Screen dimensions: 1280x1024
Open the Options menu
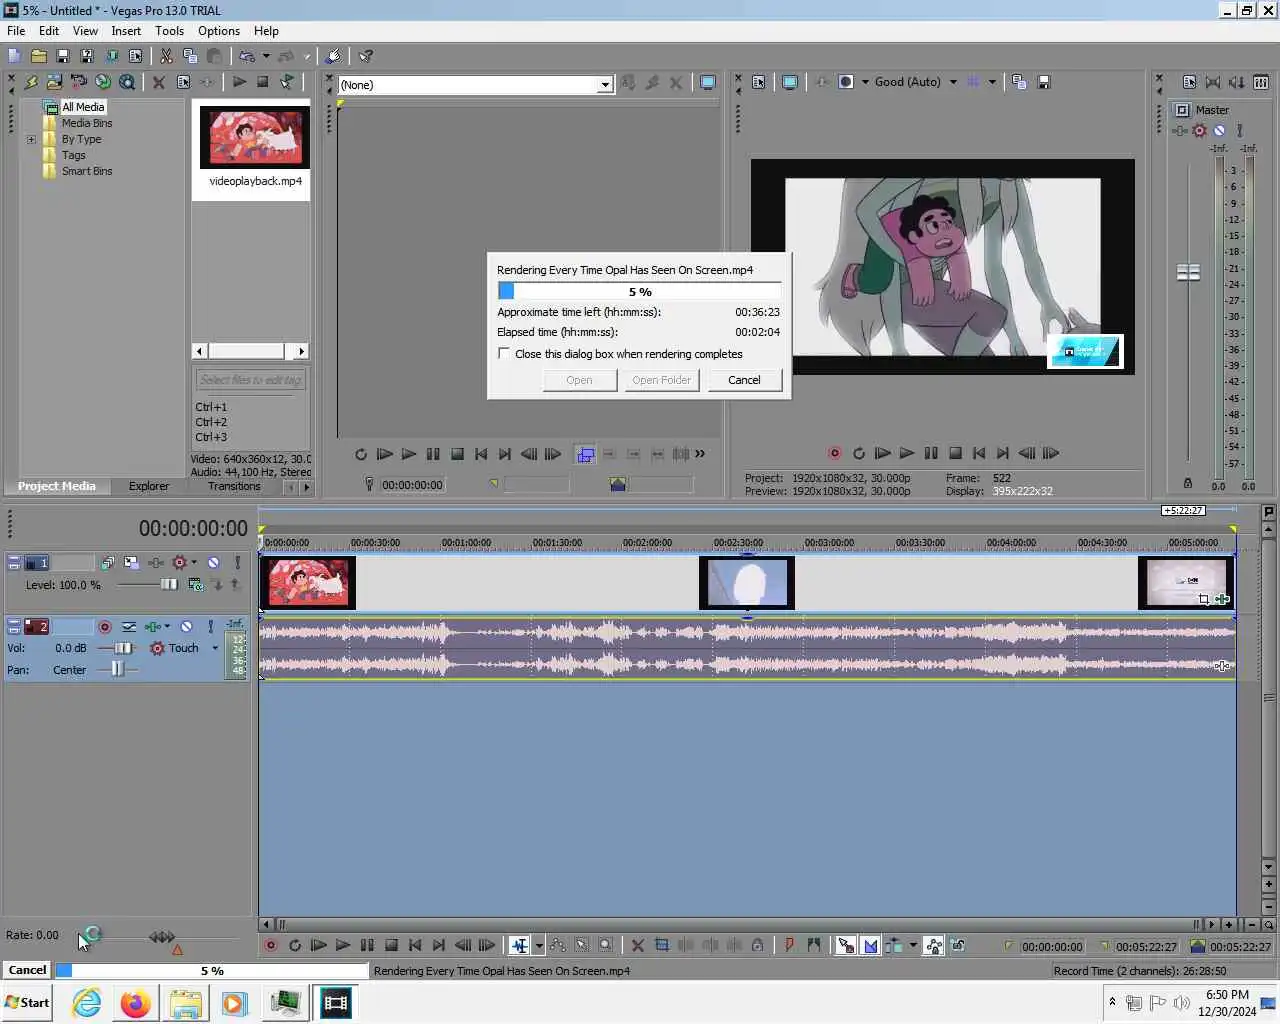click(219, 31)
